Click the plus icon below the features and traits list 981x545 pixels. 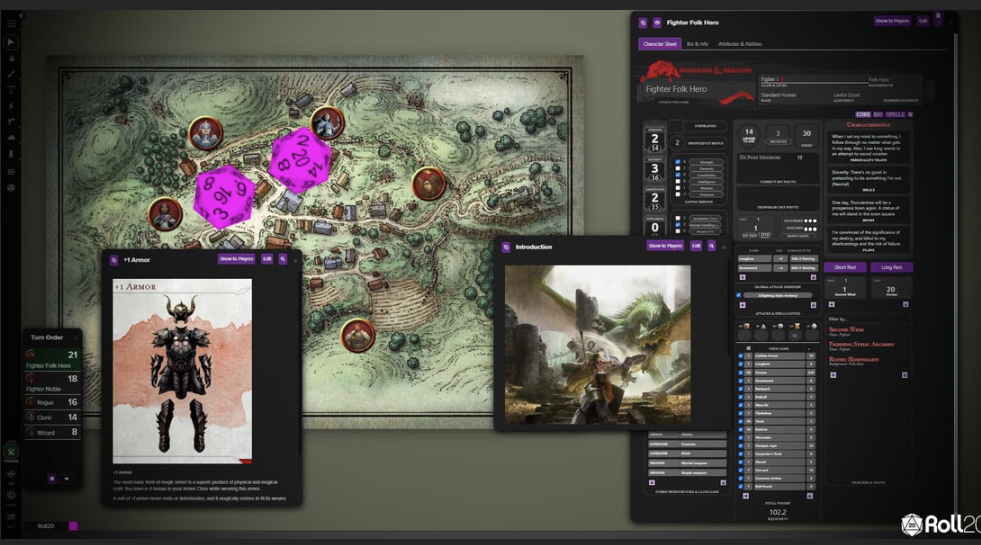[x=833, y=375]
